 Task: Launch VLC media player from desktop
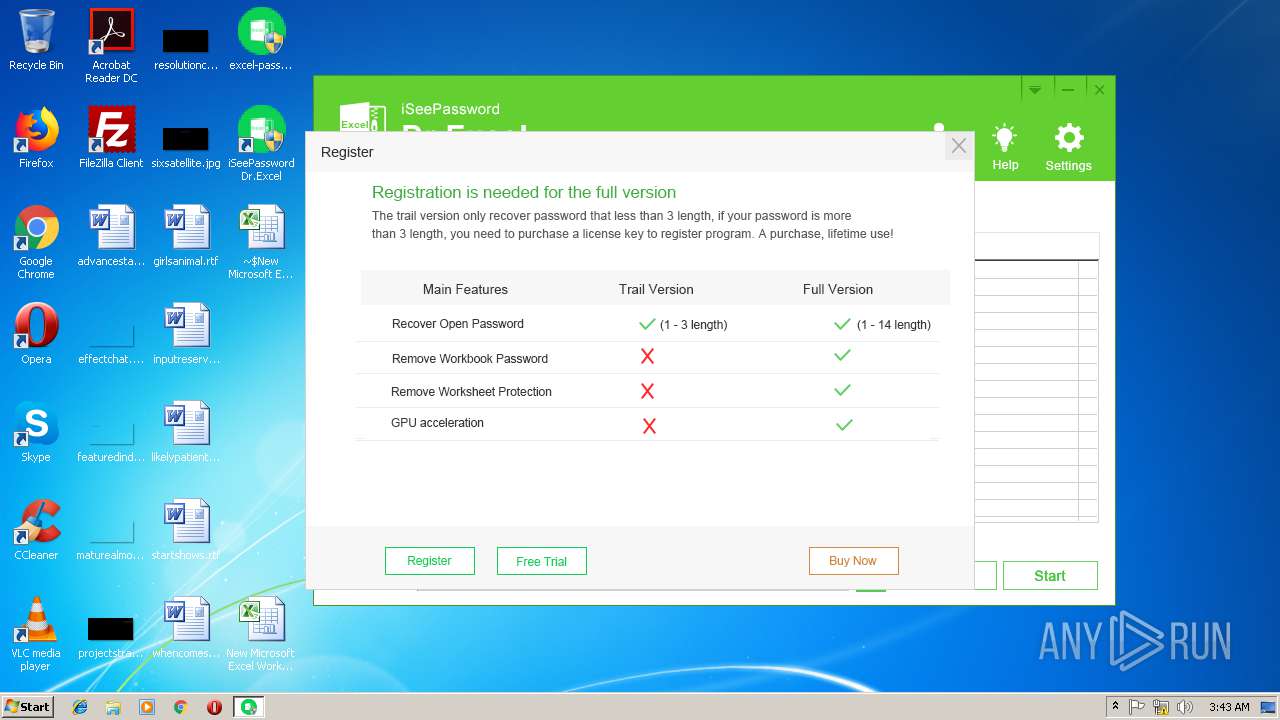click(x=36, y=634)
